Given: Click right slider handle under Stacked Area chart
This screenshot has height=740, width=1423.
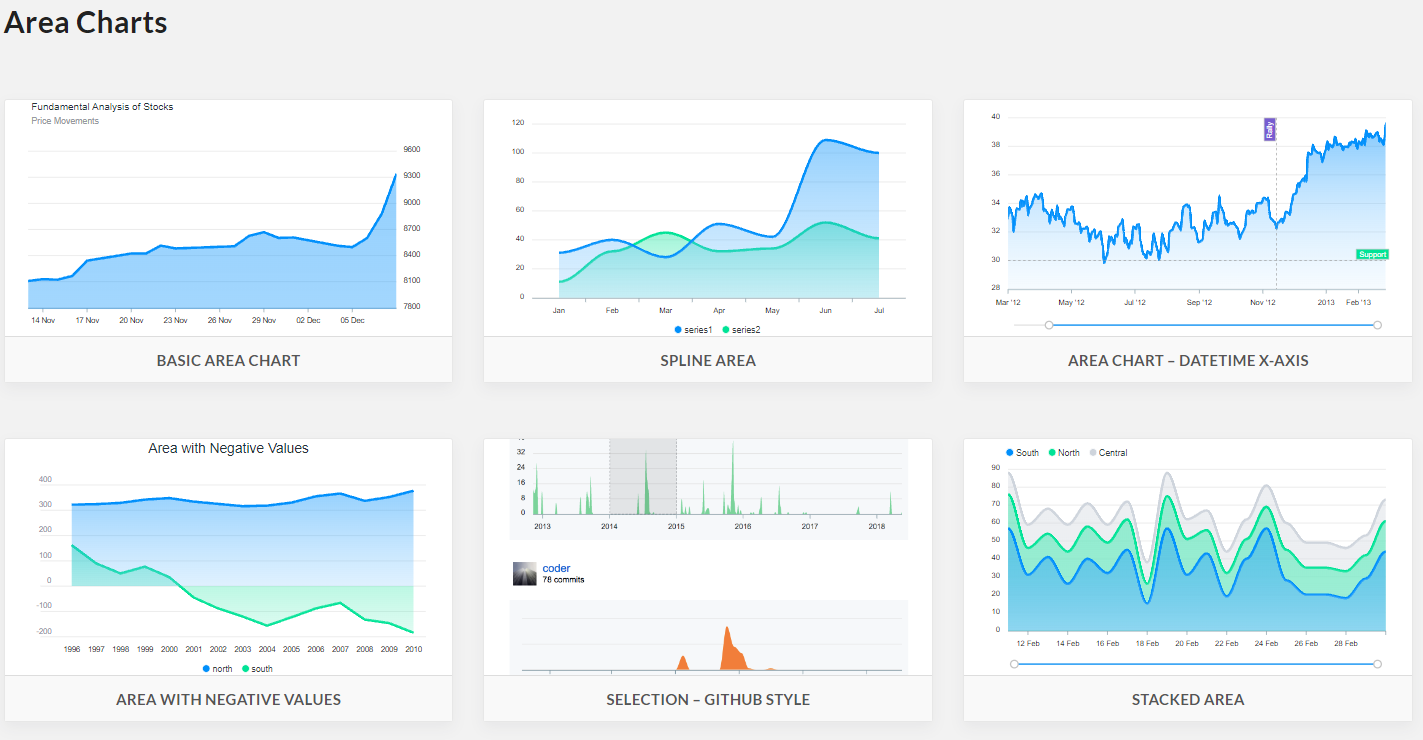Looking at the screenshot, I should (1377, 664).
